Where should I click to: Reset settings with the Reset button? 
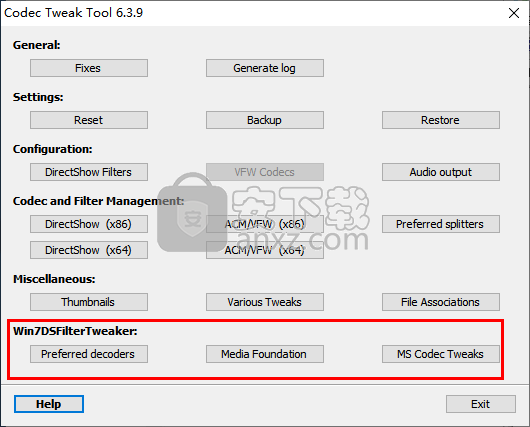[x=89, y=120]
